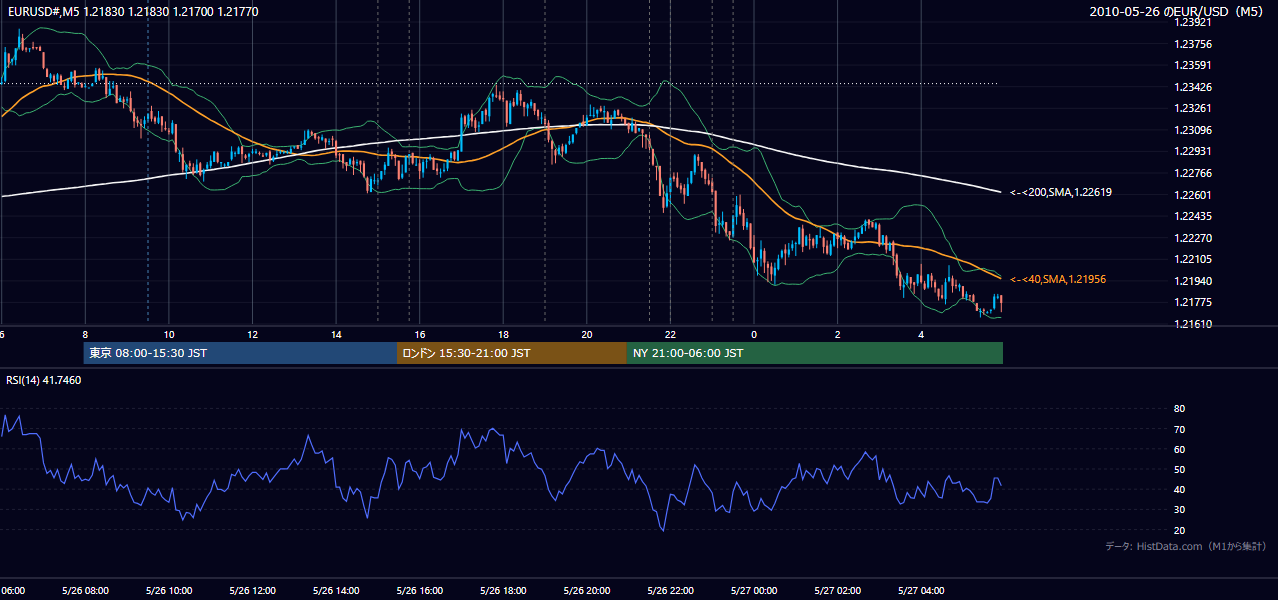
Task: Click price axis value 1.23591
Action: (1193, 65)
